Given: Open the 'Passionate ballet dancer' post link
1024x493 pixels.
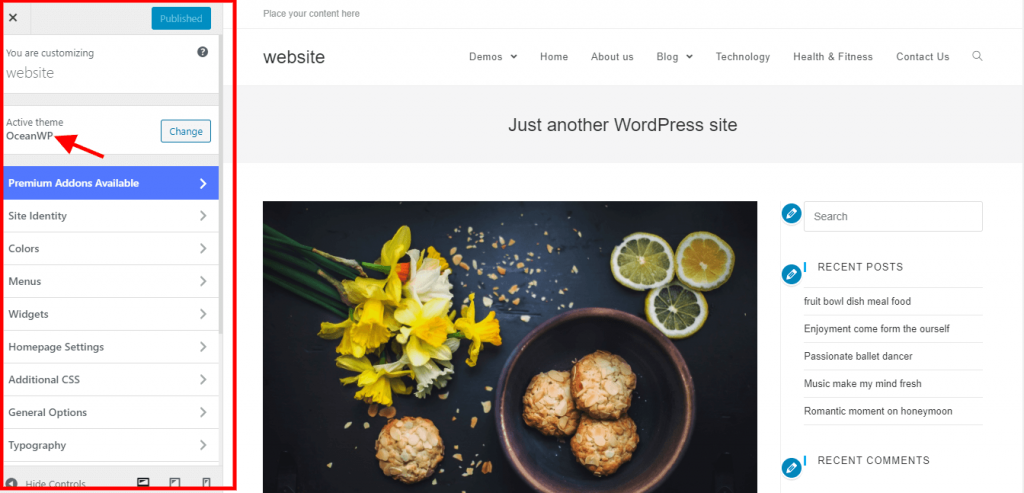Looking at the screenshot, I should pyautogui.click(x=858, y=357).
